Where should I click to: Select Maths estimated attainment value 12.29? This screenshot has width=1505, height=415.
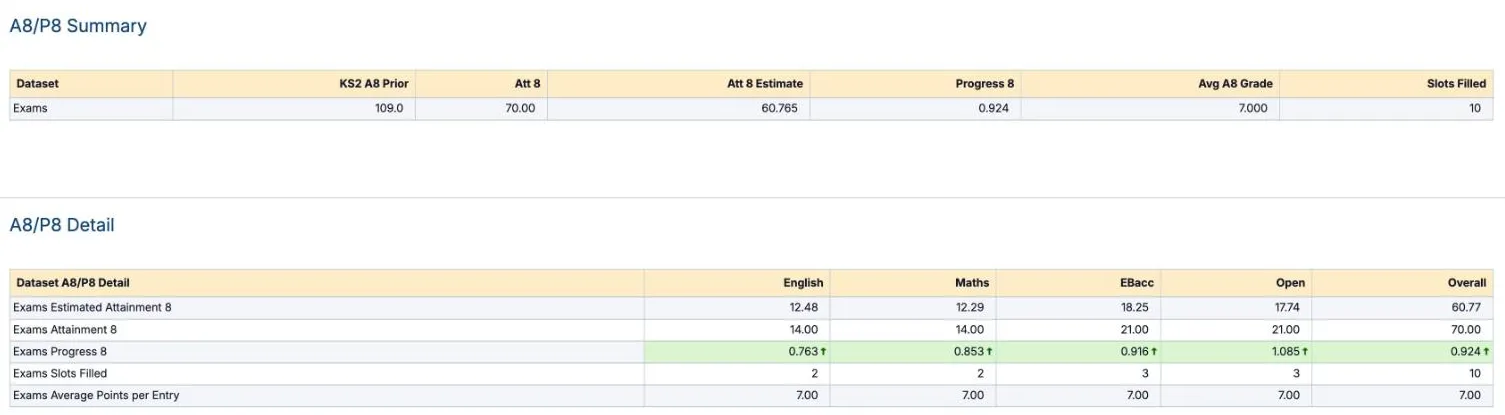tap(969, 308)
